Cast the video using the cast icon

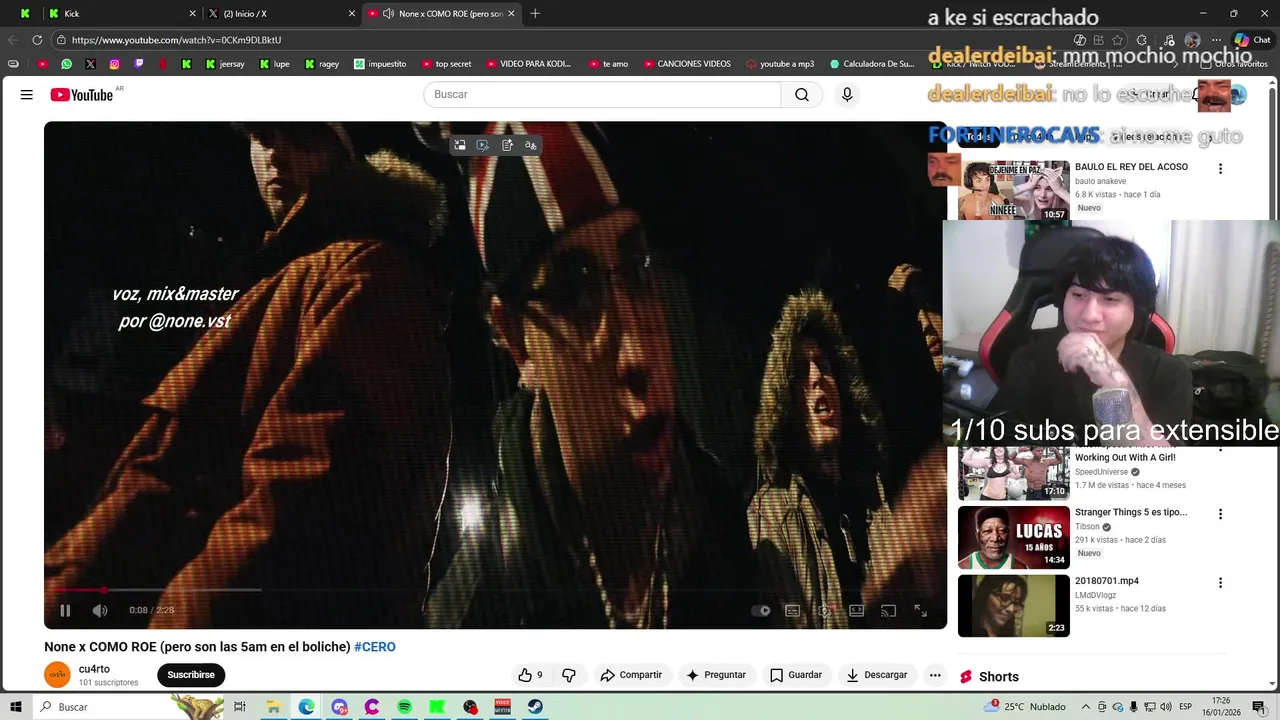pyautogui.click(x=888, y=610)
